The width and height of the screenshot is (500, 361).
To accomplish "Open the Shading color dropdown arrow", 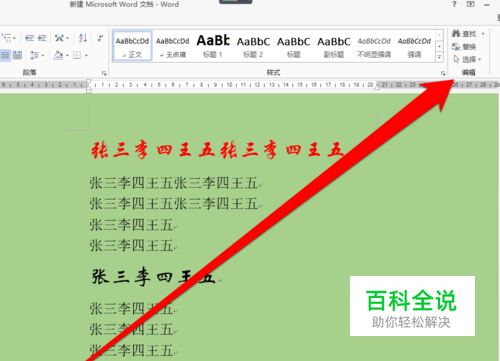I will [67, 55].
